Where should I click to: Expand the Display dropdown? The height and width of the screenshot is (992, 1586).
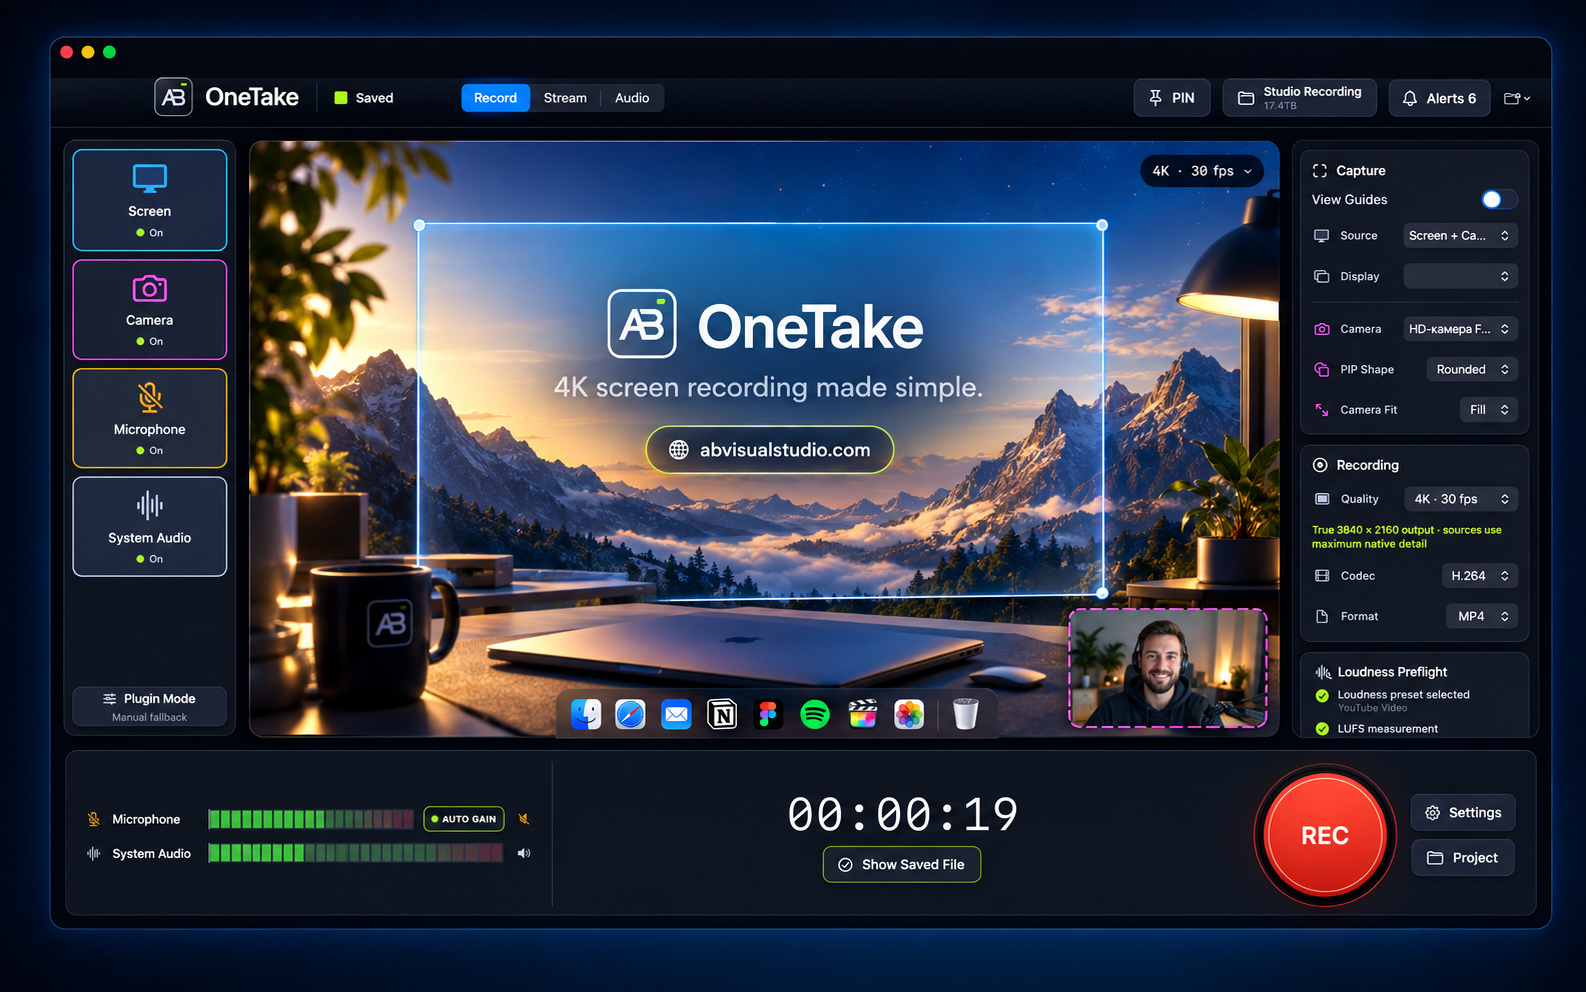pyautogui.click(x=1461, y=276)
